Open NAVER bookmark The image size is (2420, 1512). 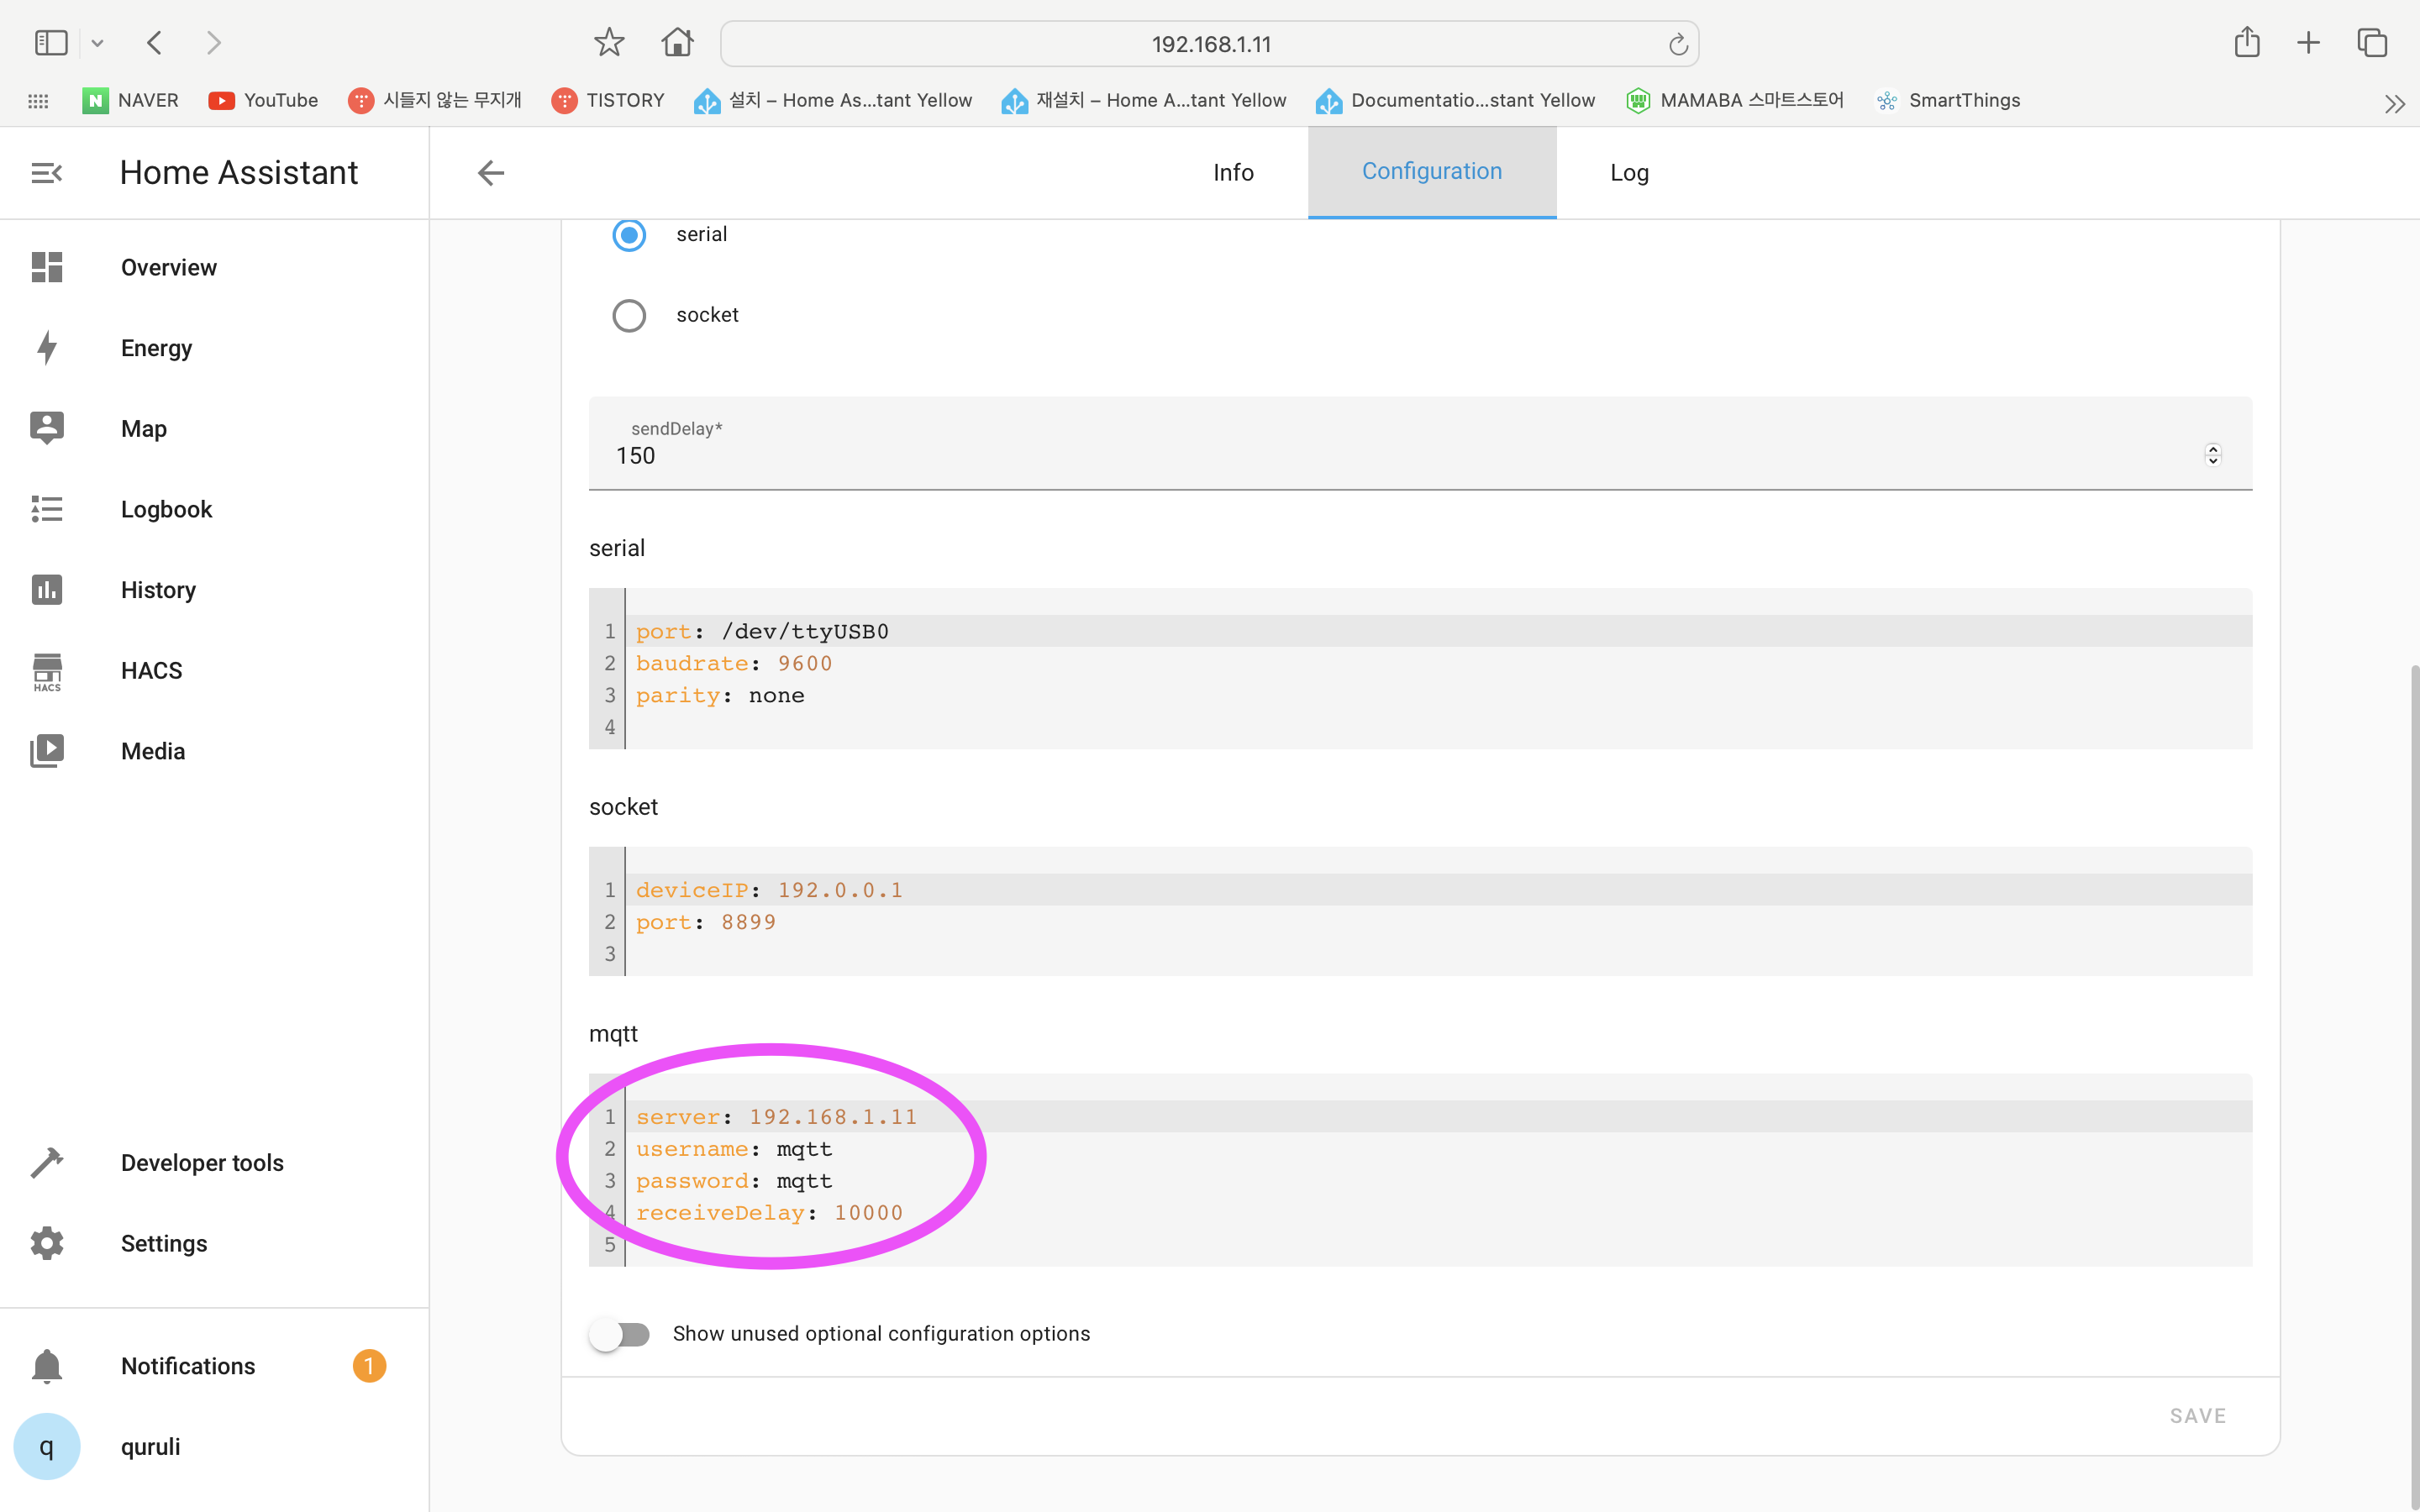[x=131, y=100]
